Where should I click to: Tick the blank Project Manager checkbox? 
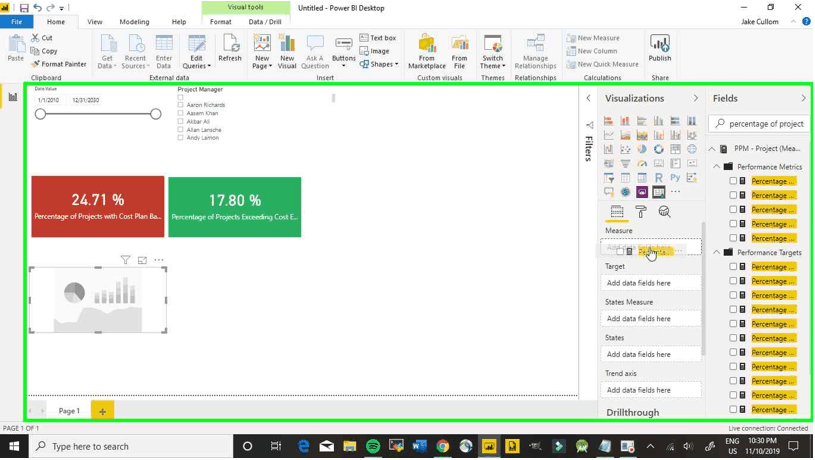tap(180, 97)
